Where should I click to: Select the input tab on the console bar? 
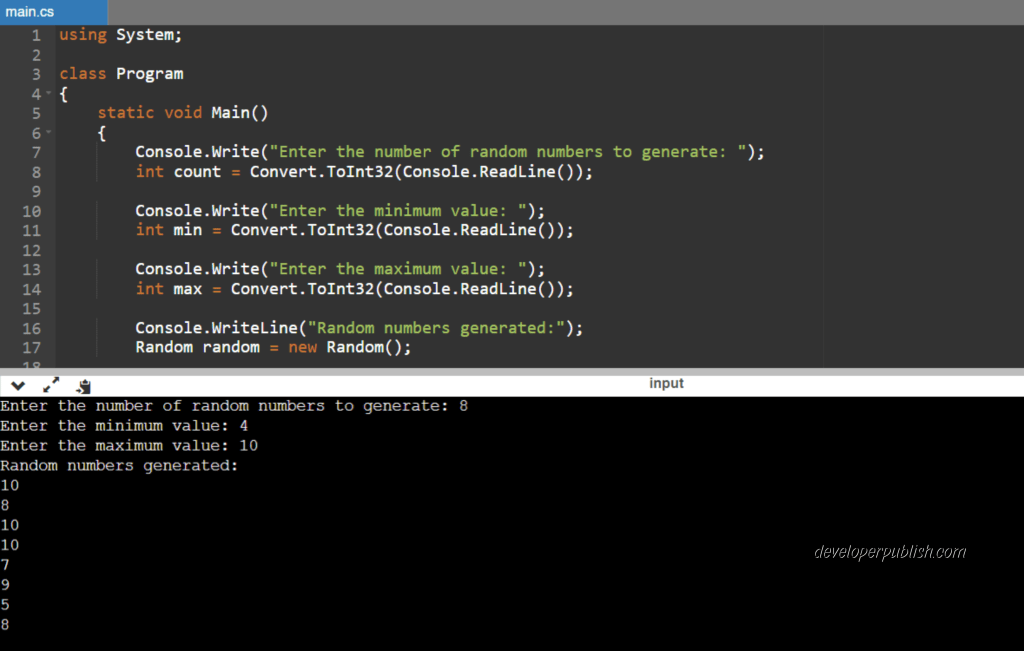666,382
